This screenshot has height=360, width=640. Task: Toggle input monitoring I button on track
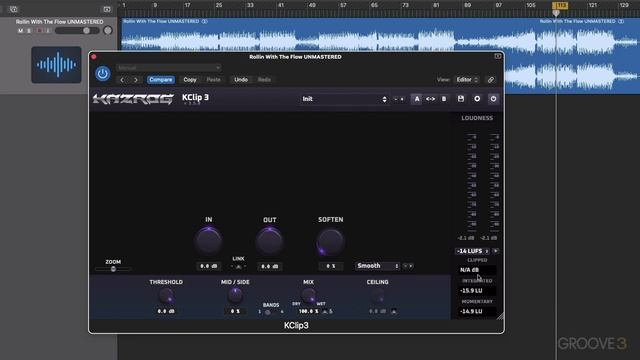pos(48,31)
